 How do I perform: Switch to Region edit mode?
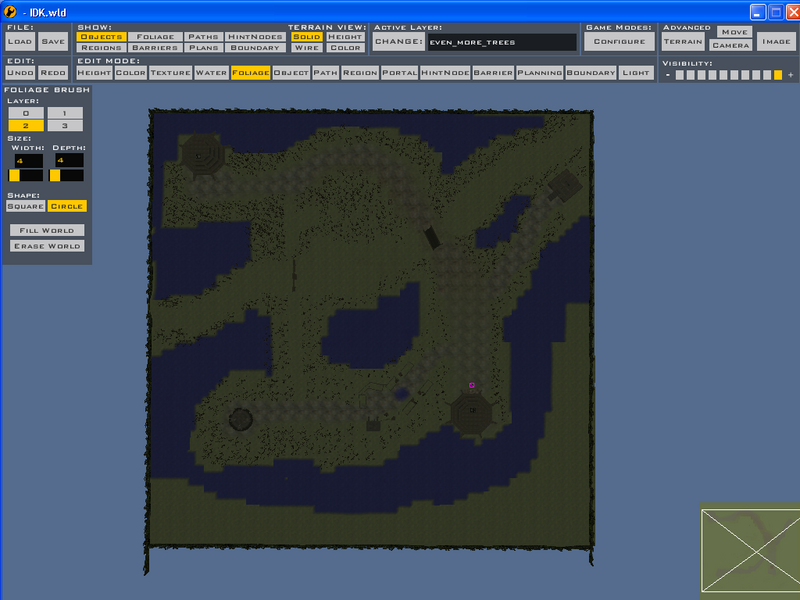tap(360, 72)
